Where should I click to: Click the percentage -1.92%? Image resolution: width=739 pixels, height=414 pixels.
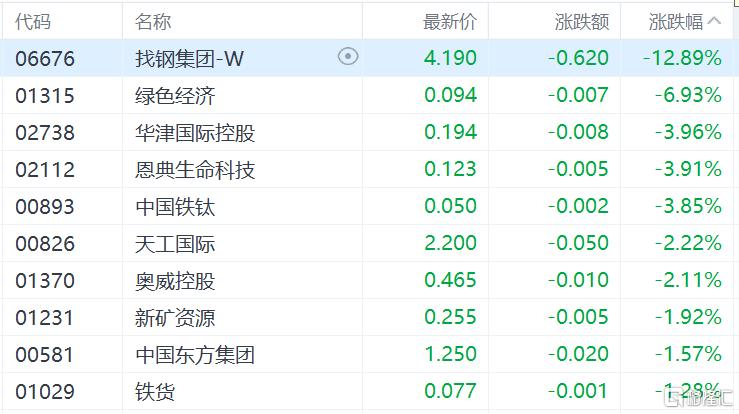(689, 317)
